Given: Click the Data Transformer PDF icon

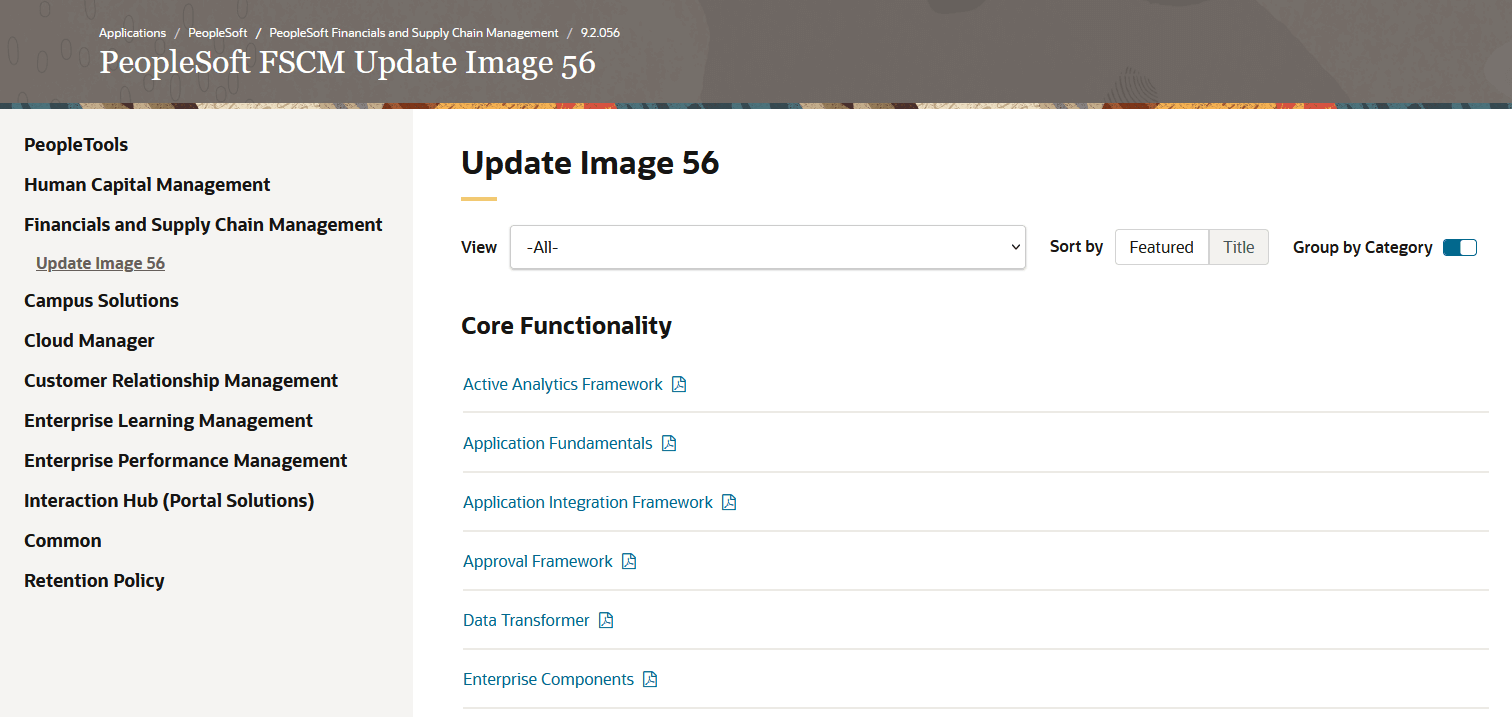Looking at the screenshot, I should pos(606,620).
